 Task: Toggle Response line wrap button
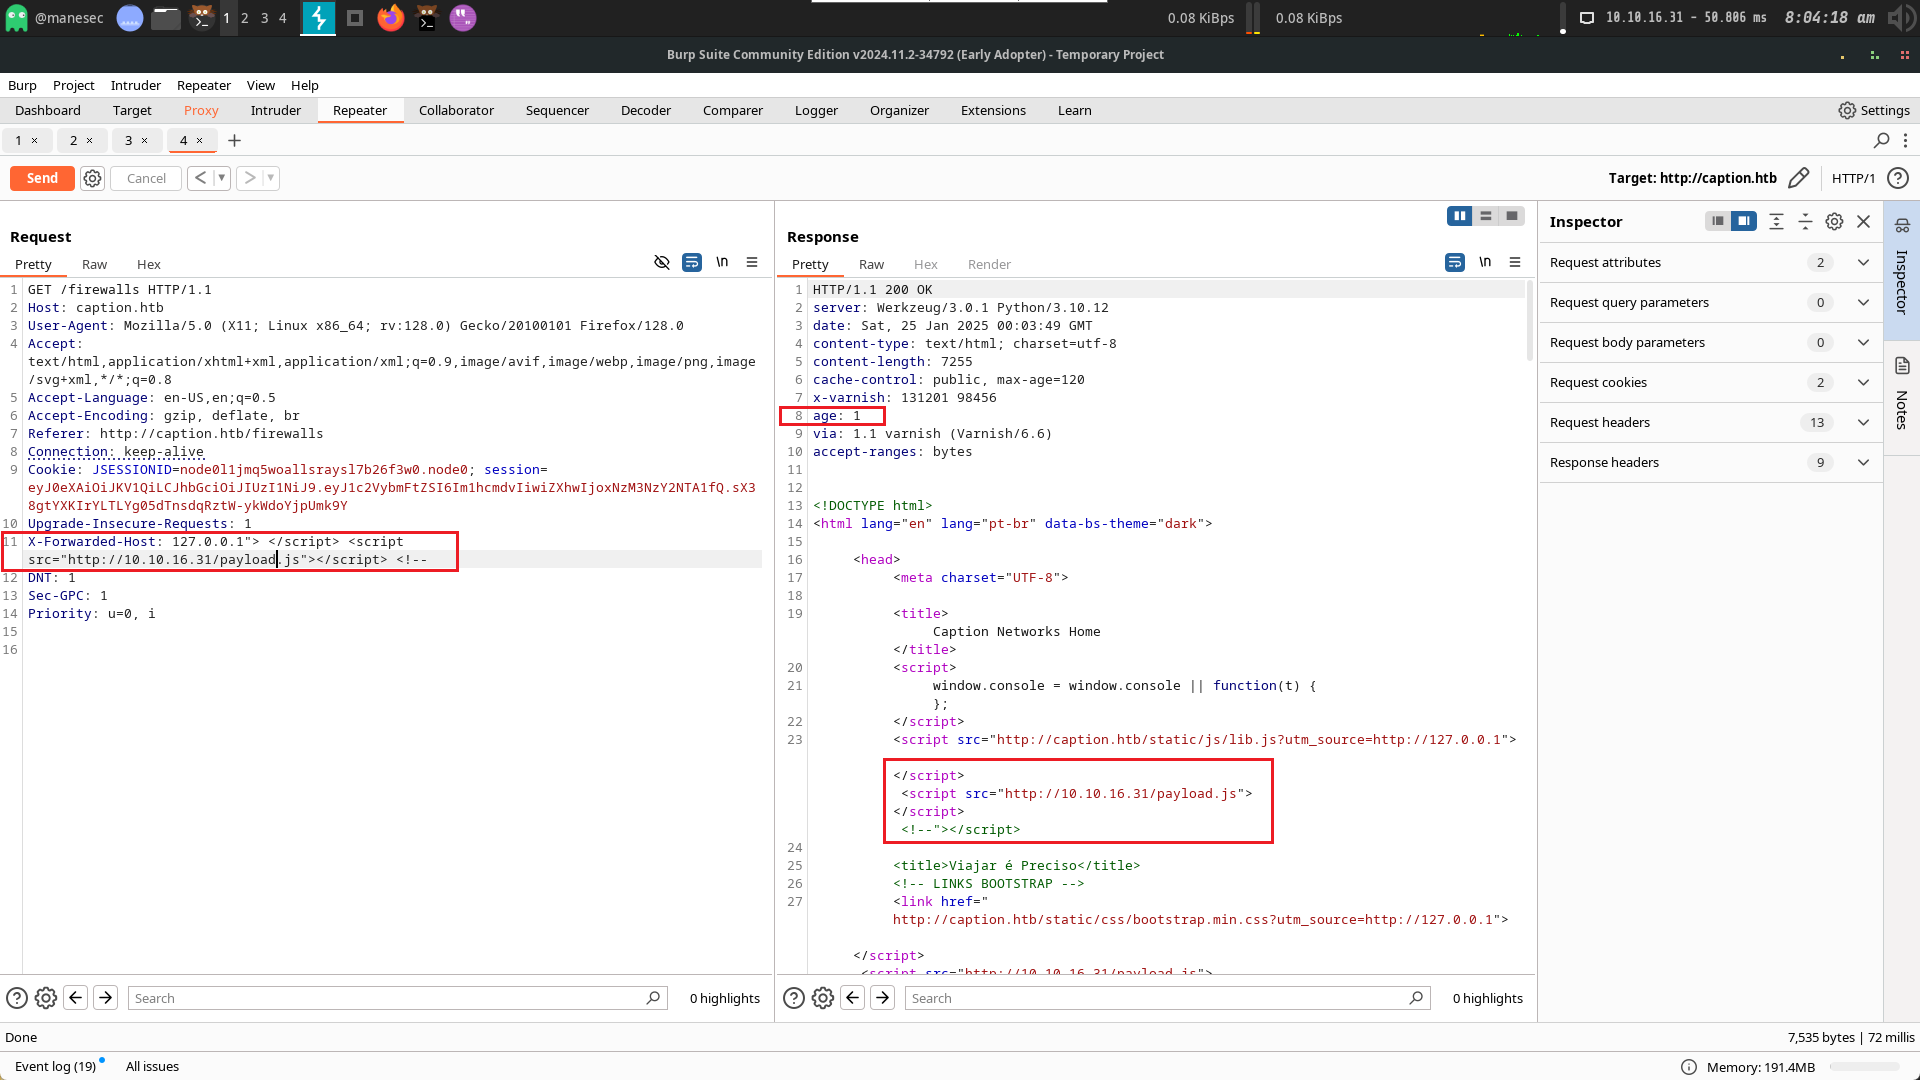pyautogui.click(x=1455, y=263)
